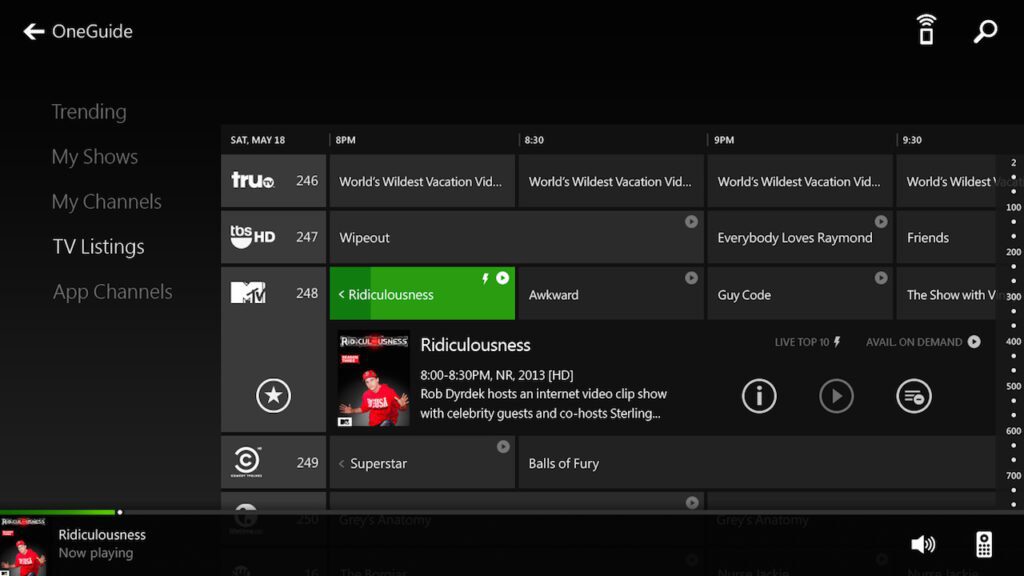The width and height of the screenshot is (1024, 576).
Task: Click the 8:30 time header
Action: 534,140
